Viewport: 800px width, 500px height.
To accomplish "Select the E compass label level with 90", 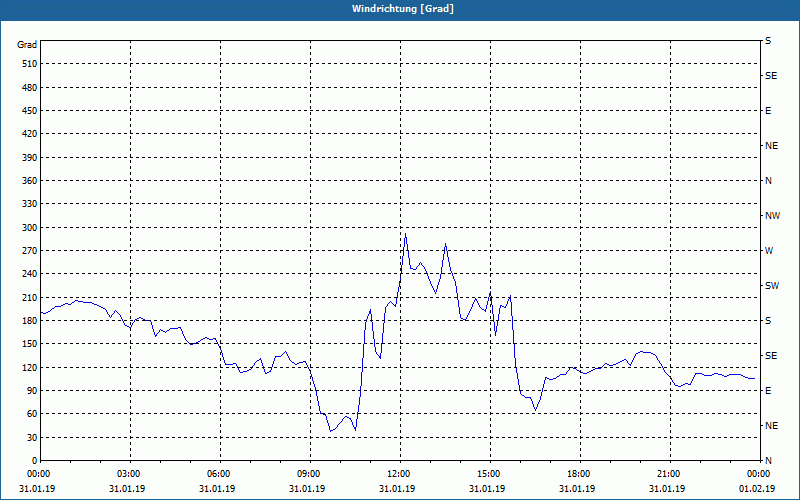I will 768,391.
